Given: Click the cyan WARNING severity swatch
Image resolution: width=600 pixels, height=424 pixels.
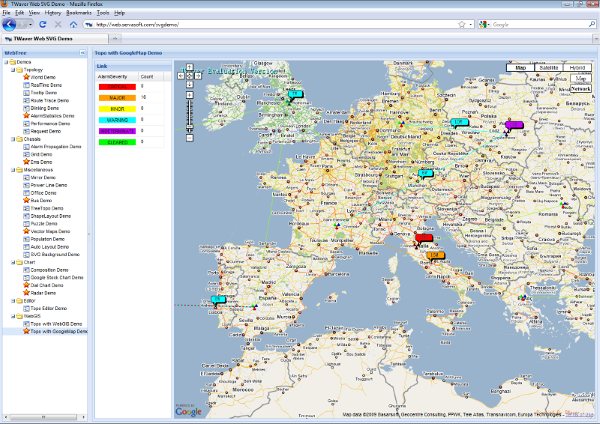Looking at the screenshot, I should 117,120.
